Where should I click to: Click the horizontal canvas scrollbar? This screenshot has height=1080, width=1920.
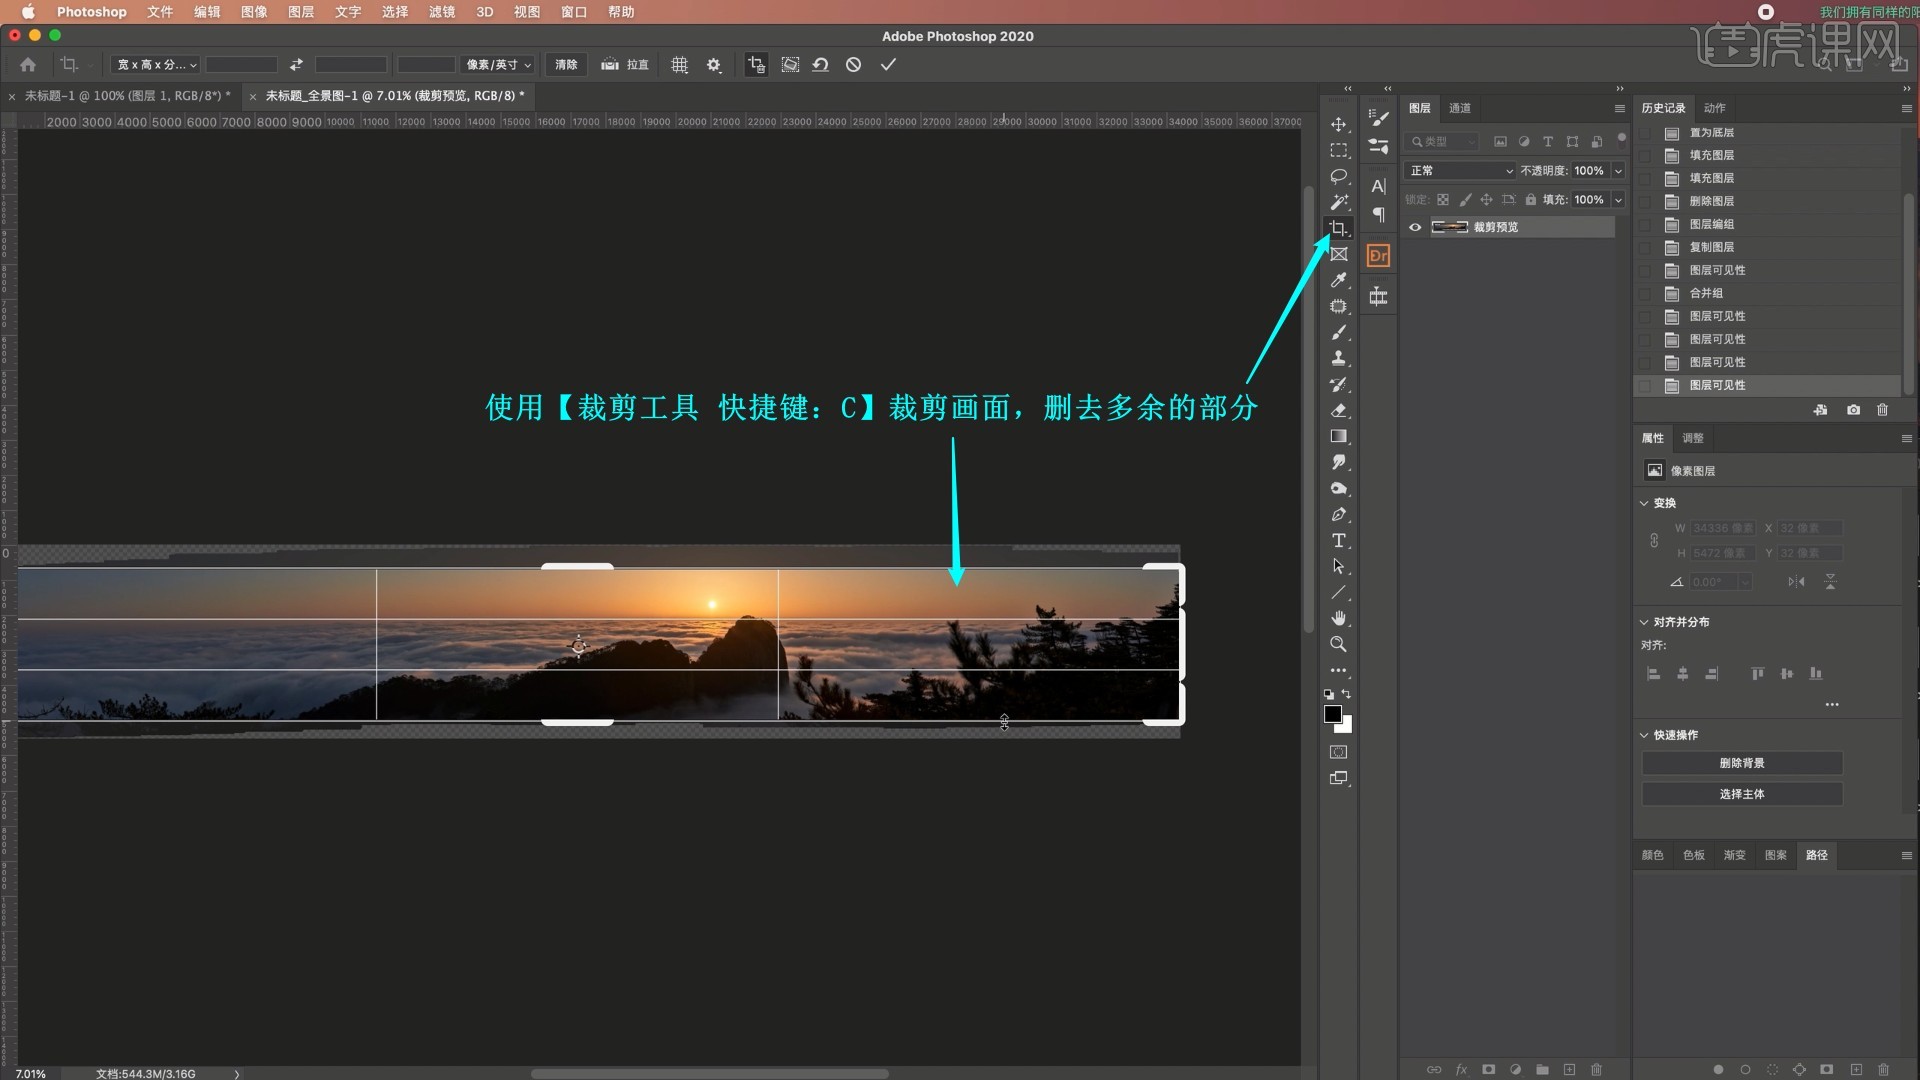[709, 1074]
